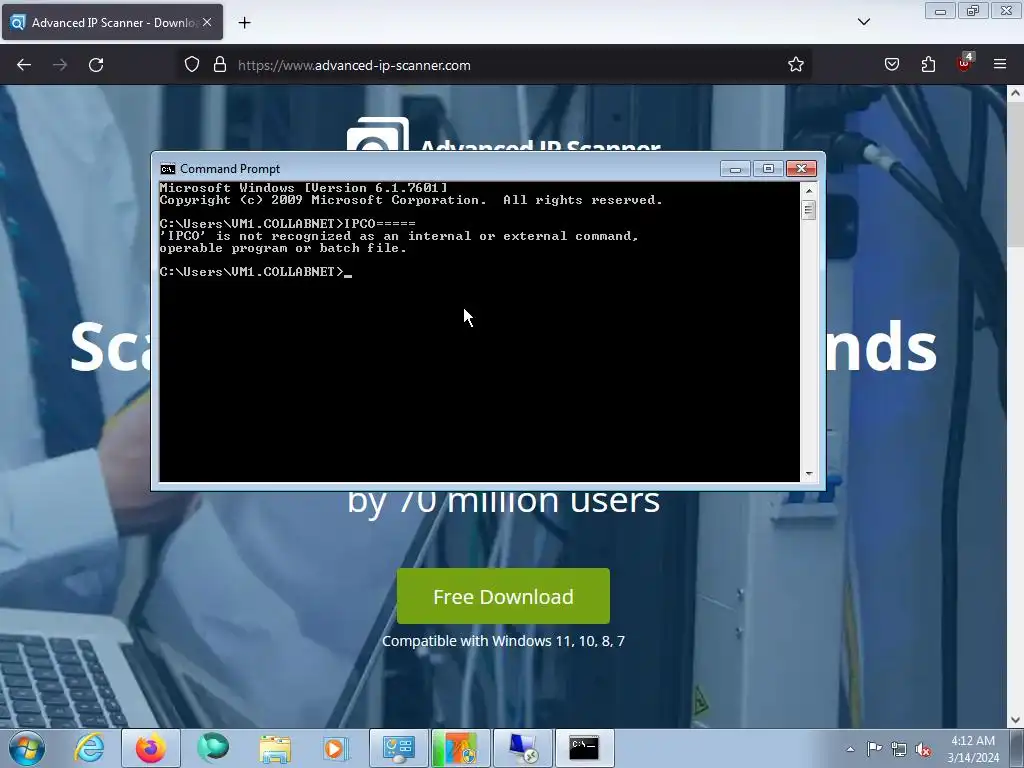Click the site security padlock icon

coord(220,65)
